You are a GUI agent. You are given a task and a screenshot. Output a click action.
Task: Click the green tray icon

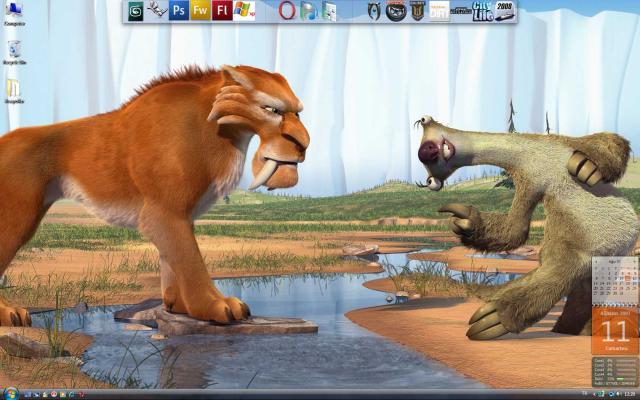600,394
